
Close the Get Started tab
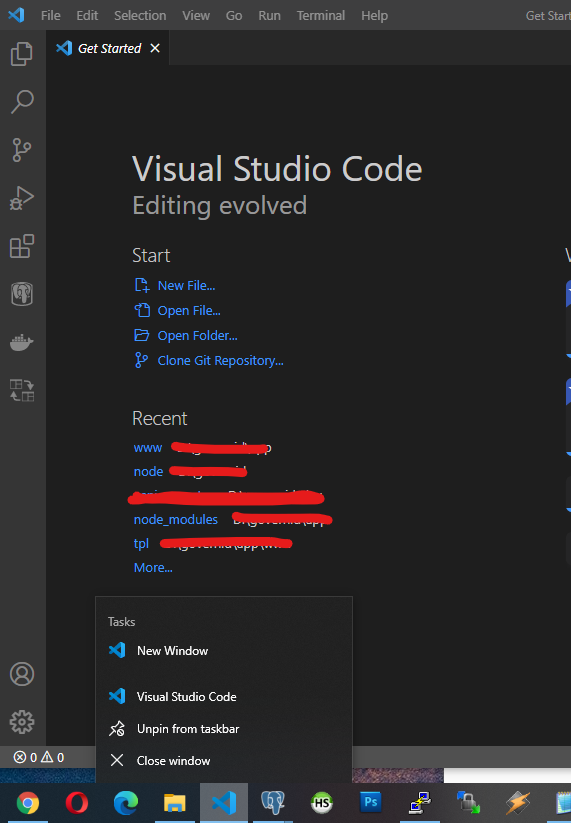click(x=155, y=48)
